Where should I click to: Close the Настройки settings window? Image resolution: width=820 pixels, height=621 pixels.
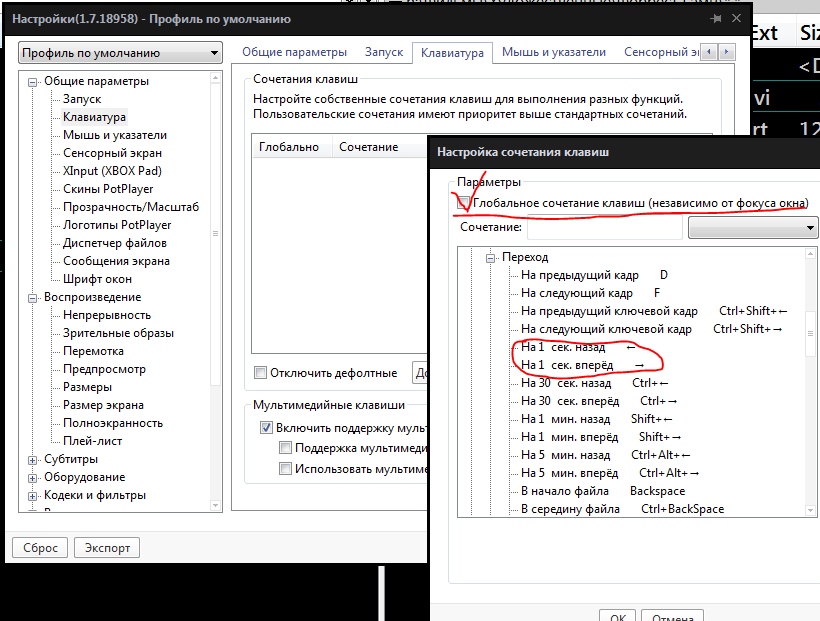click(739, 18)
